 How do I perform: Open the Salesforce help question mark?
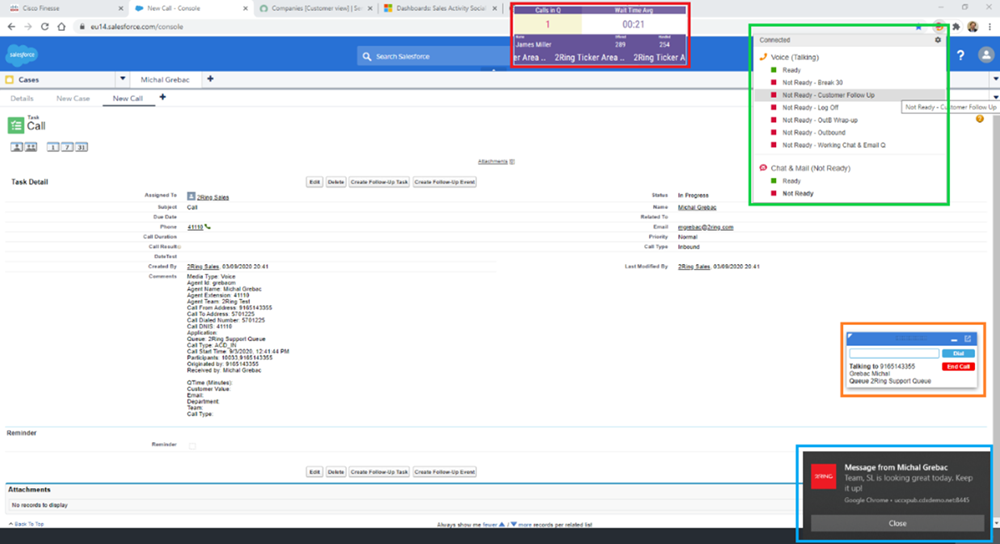(x=961, y=55)
